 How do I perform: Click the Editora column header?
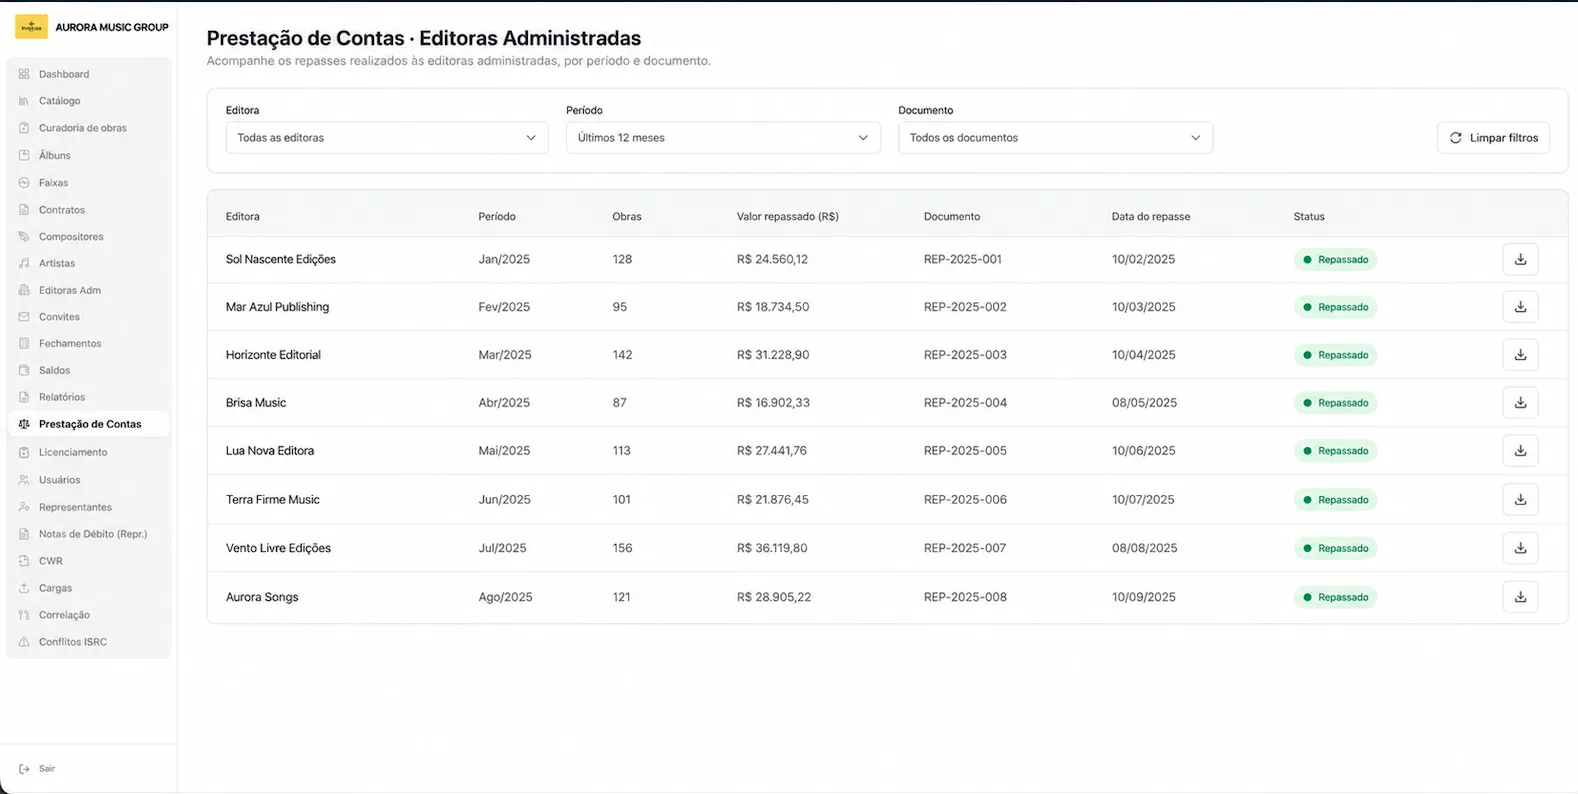click(243, 216)
